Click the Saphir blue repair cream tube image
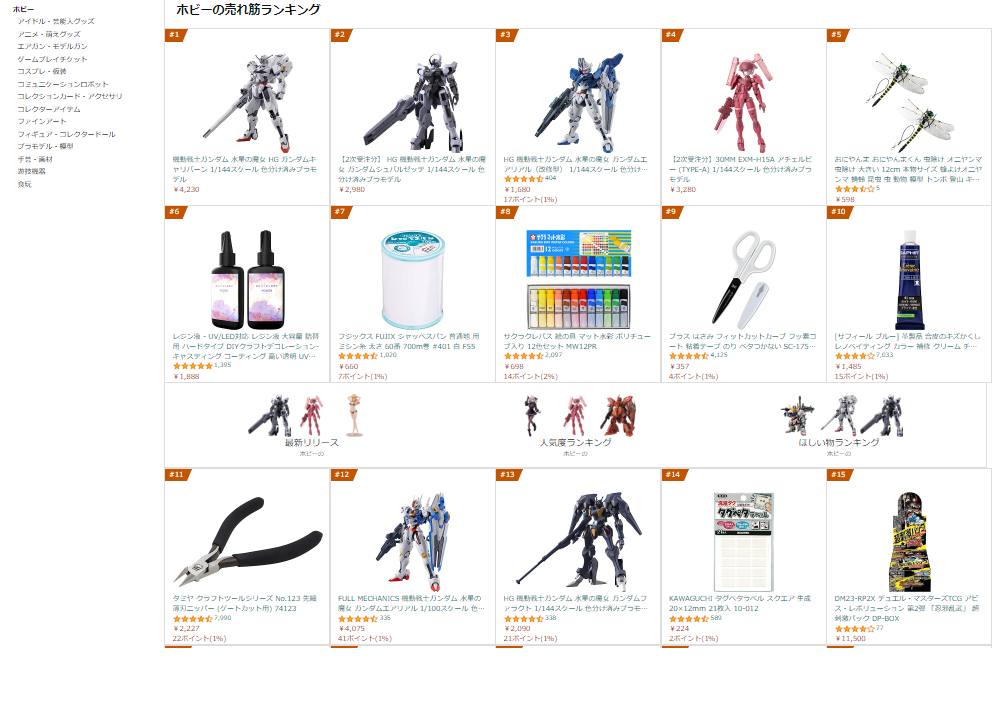Screen dimensions: 996x711 909,280
